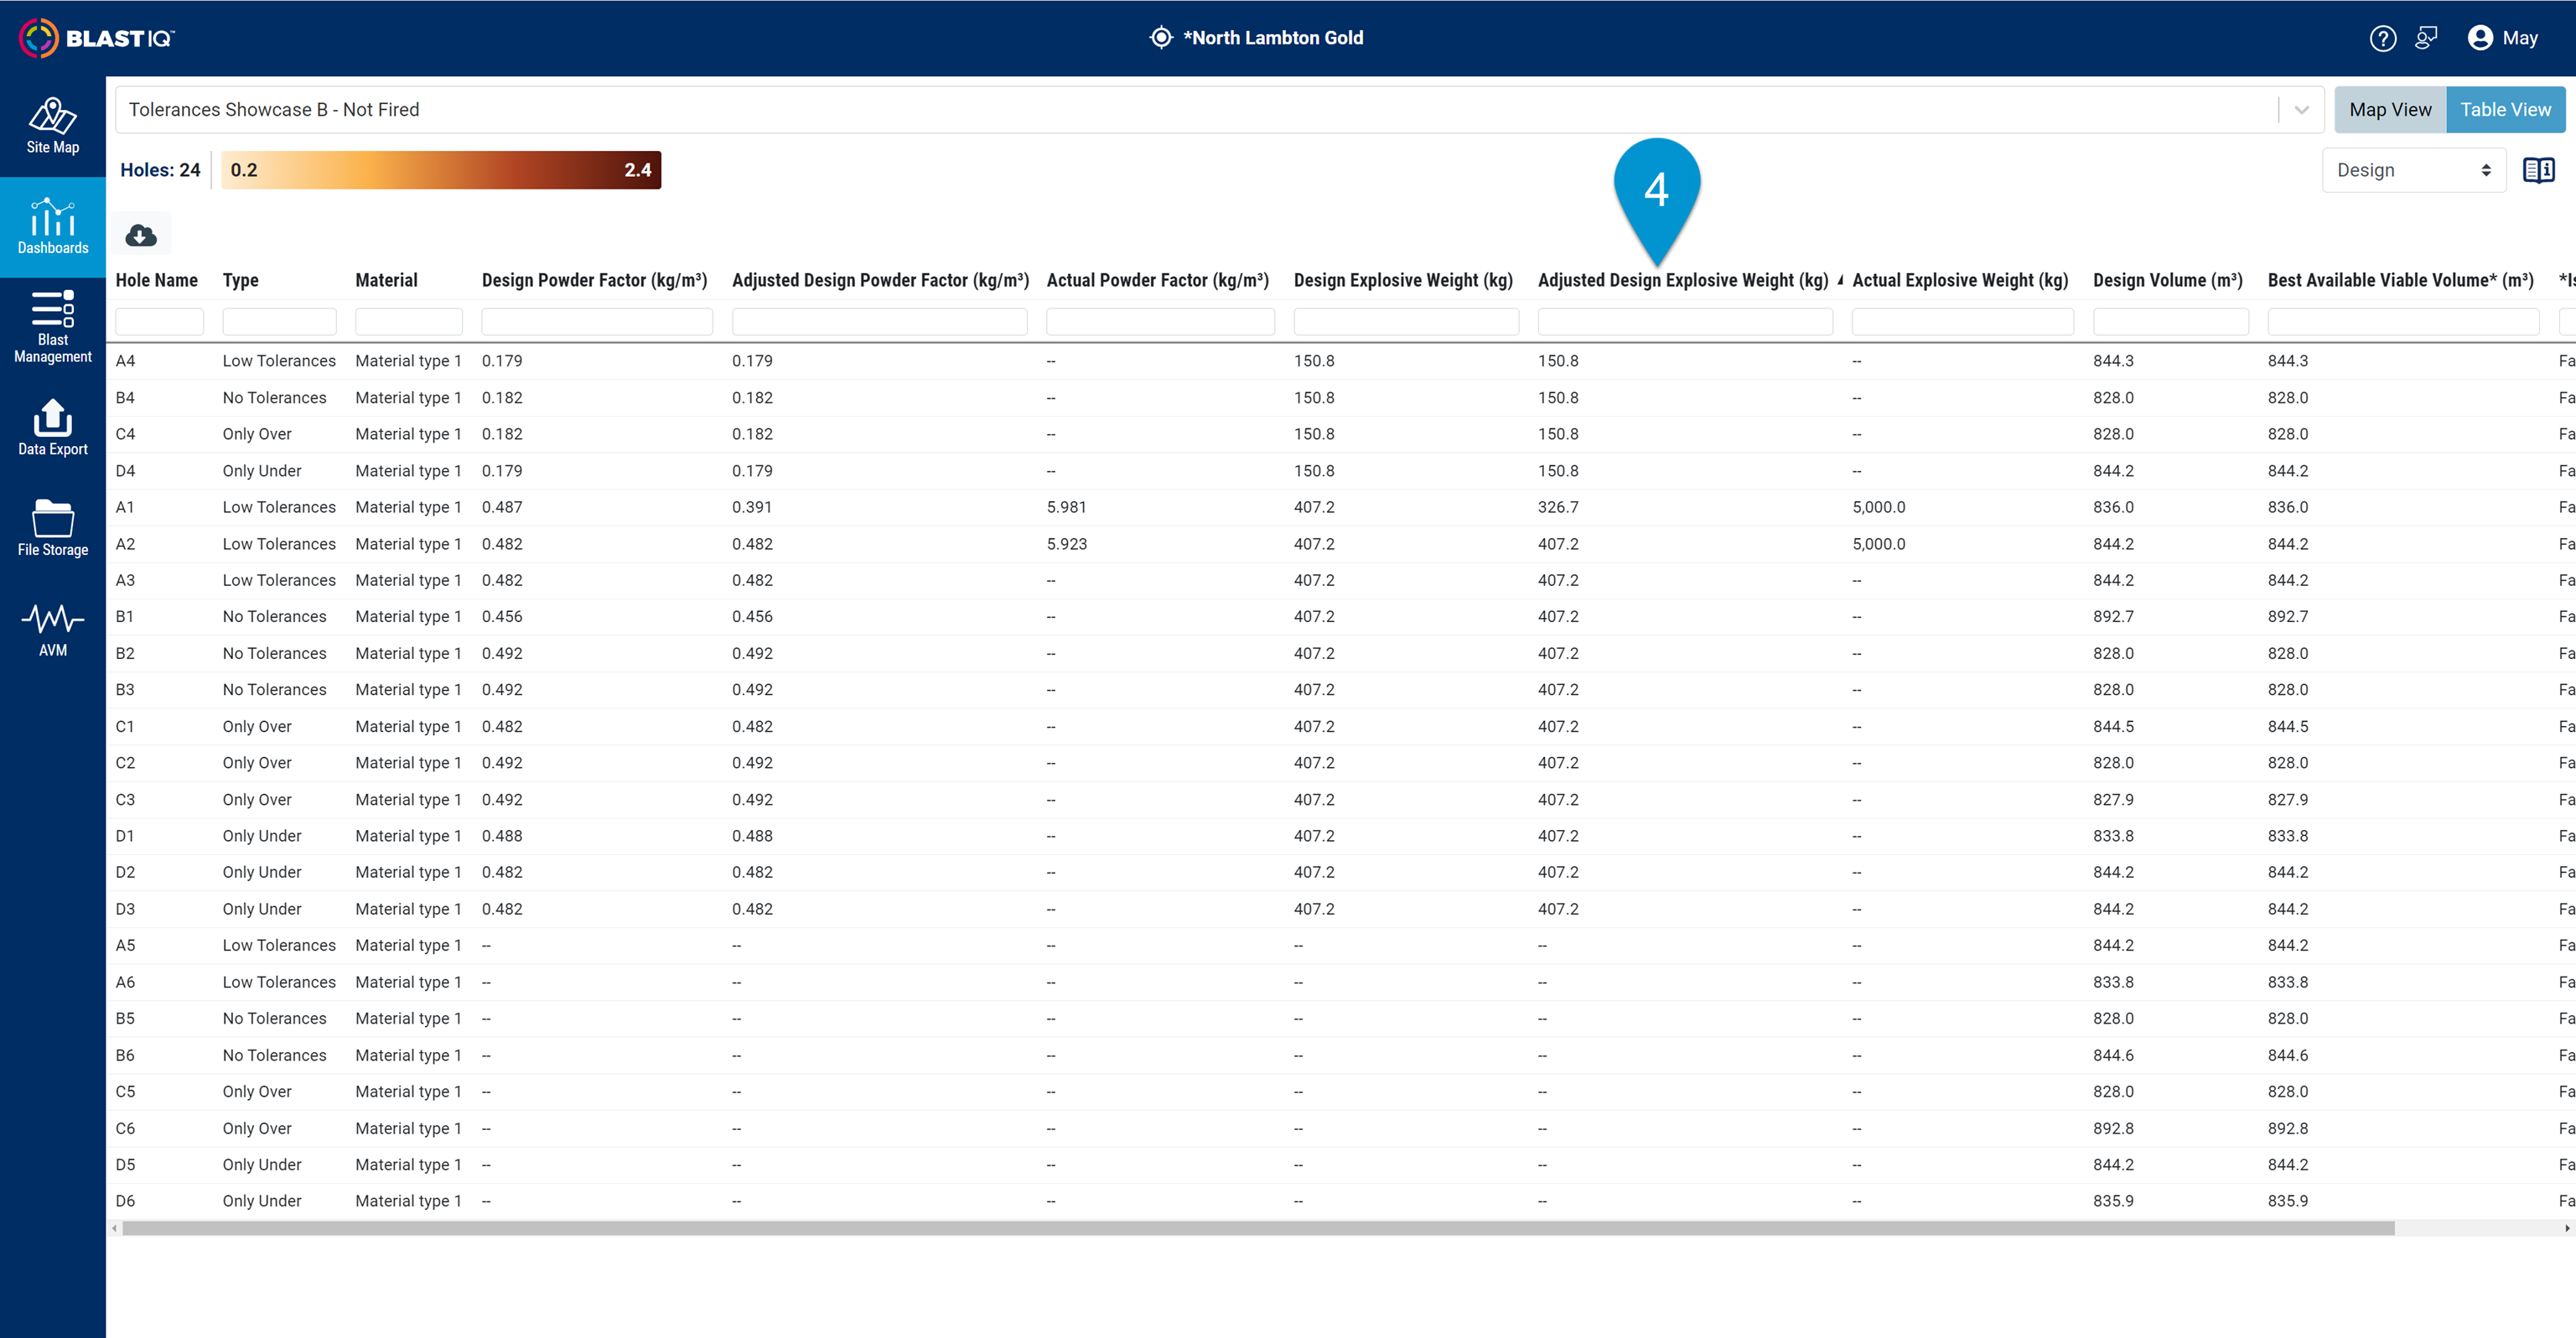Click the support chat icon in header
2576x1338 pixels.
pyautogui.click(x=2426, y=38)
